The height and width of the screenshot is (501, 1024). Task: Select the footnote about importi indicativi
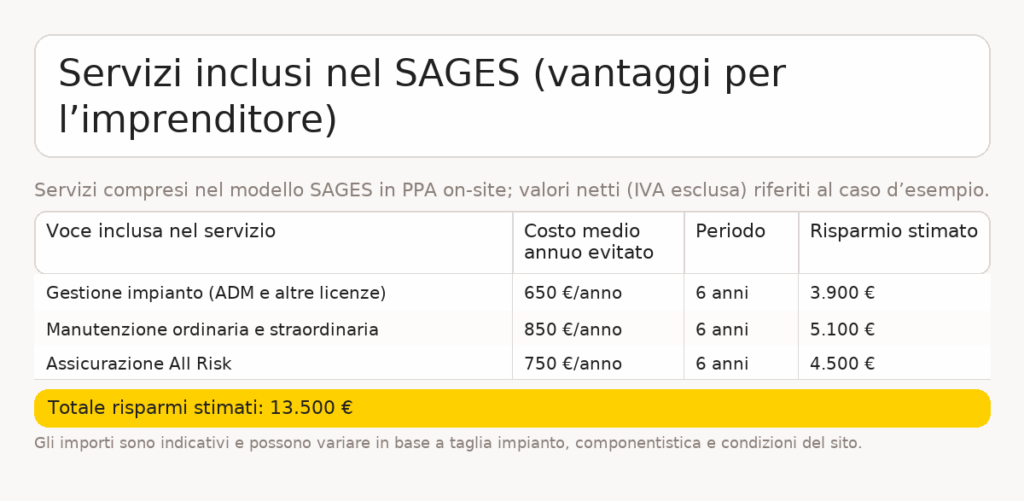tap(448, 443)
